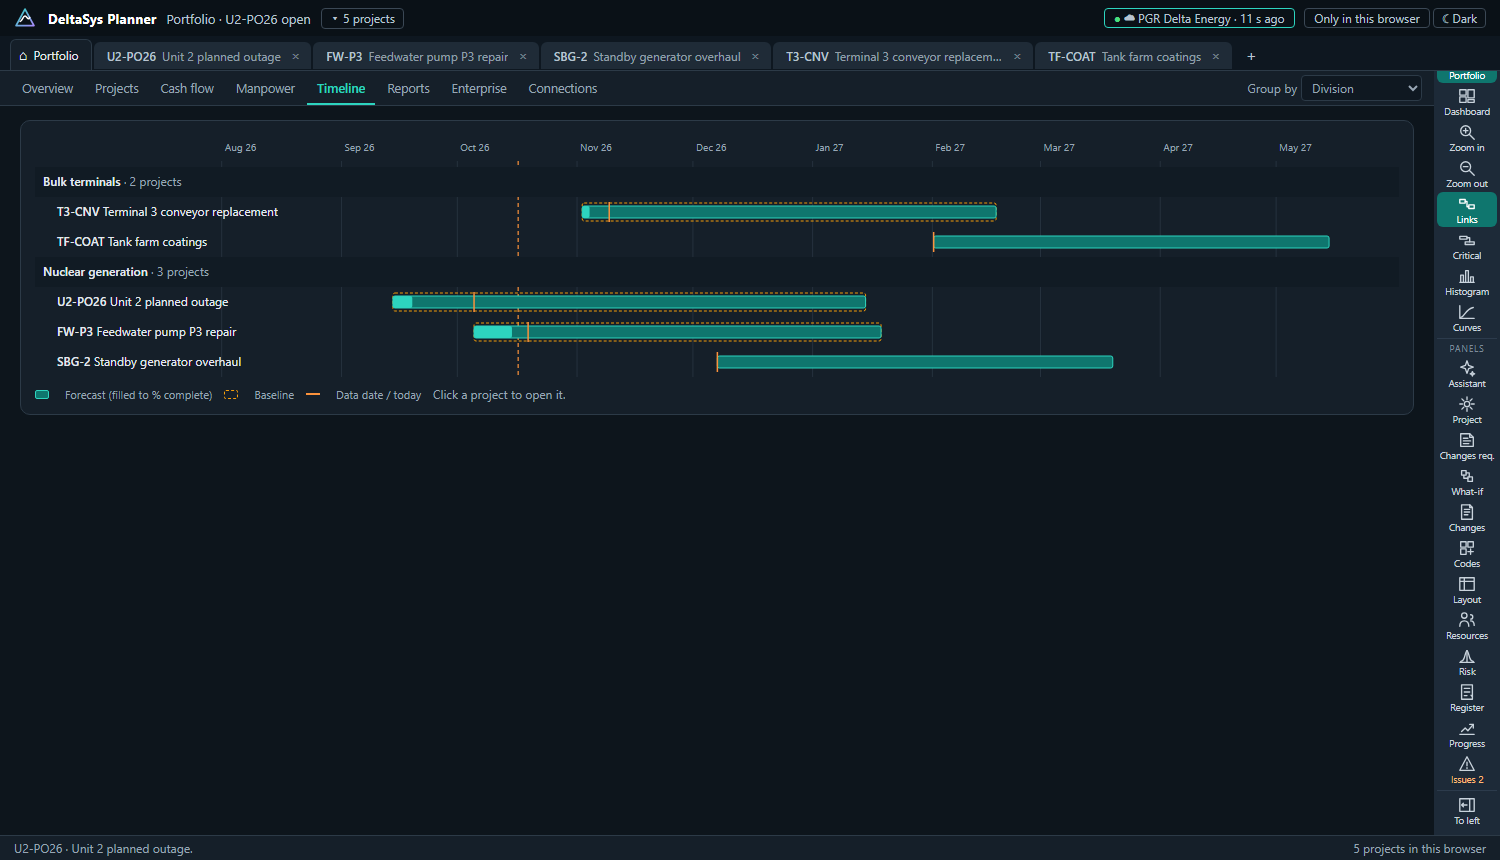Show the Curves view
Viewport: 1500px width, 860px height.
1467,318
